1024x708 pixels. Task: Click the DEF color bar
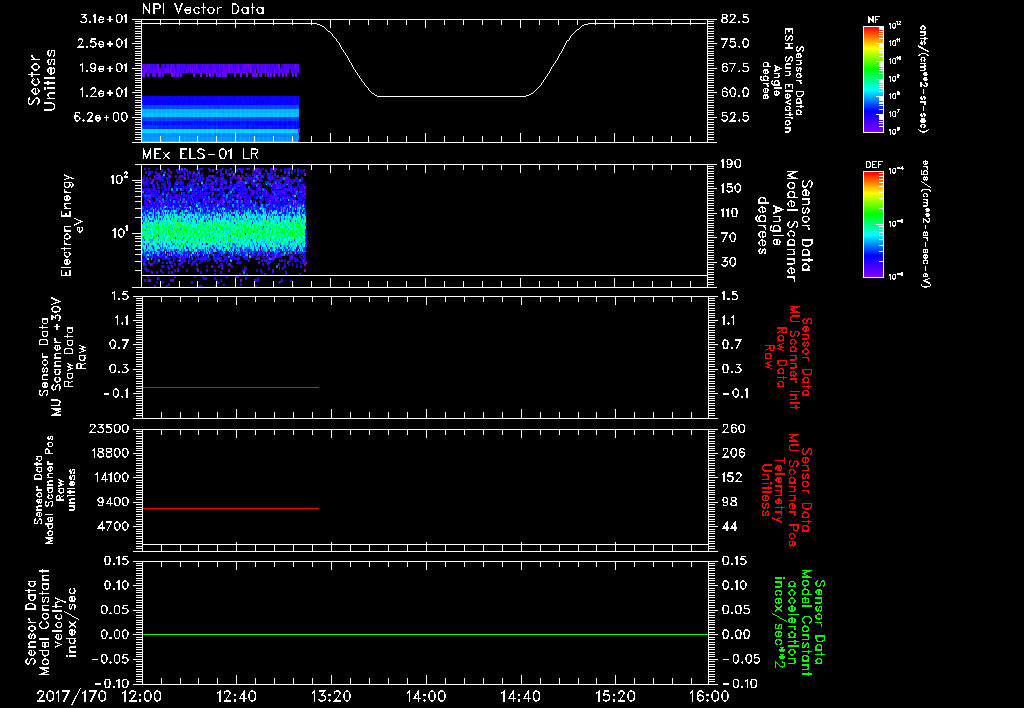click(874, 224)
